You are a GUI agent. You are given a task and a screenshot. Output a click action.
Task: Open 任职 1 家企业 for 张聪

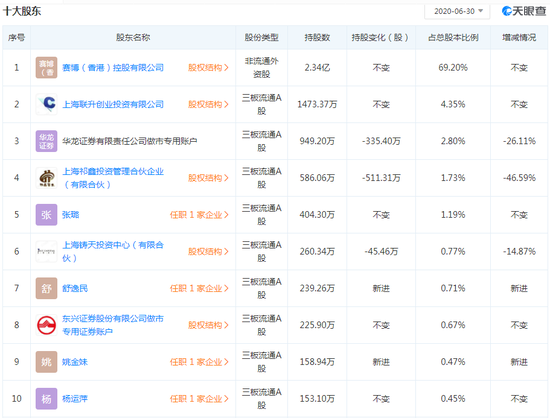pos(199,215)
